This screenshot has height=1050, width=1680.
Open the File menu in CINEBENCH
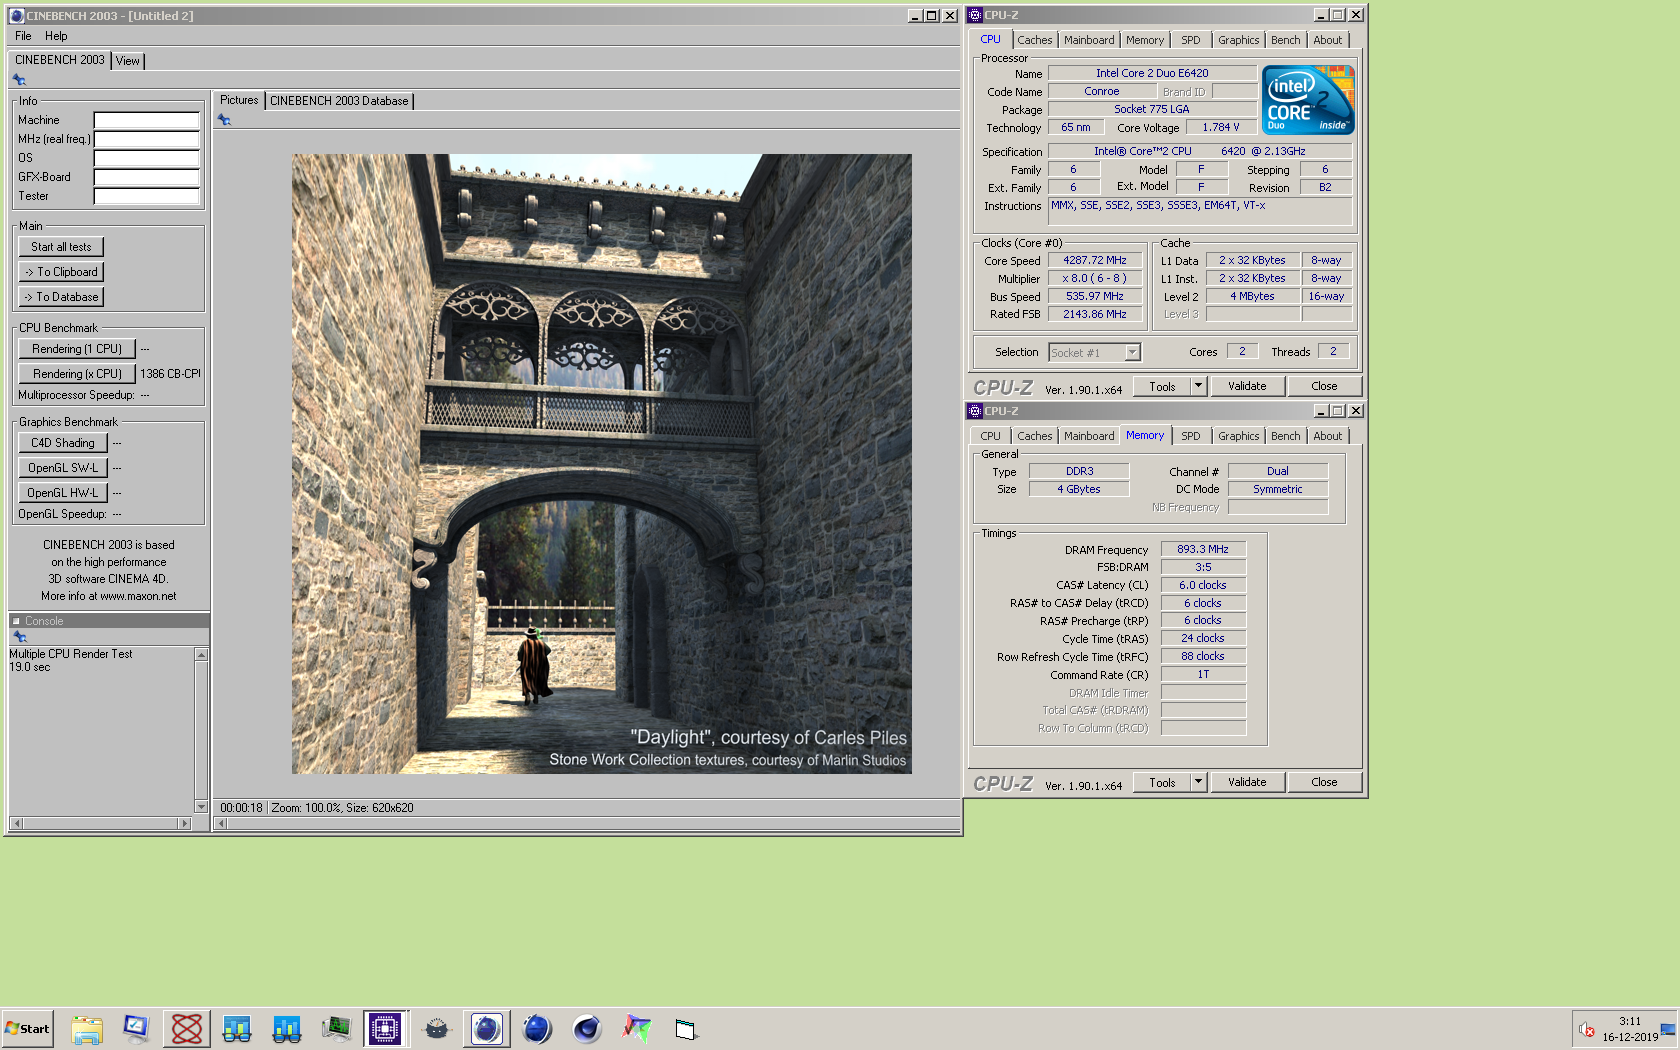click(x=23, y=36)
